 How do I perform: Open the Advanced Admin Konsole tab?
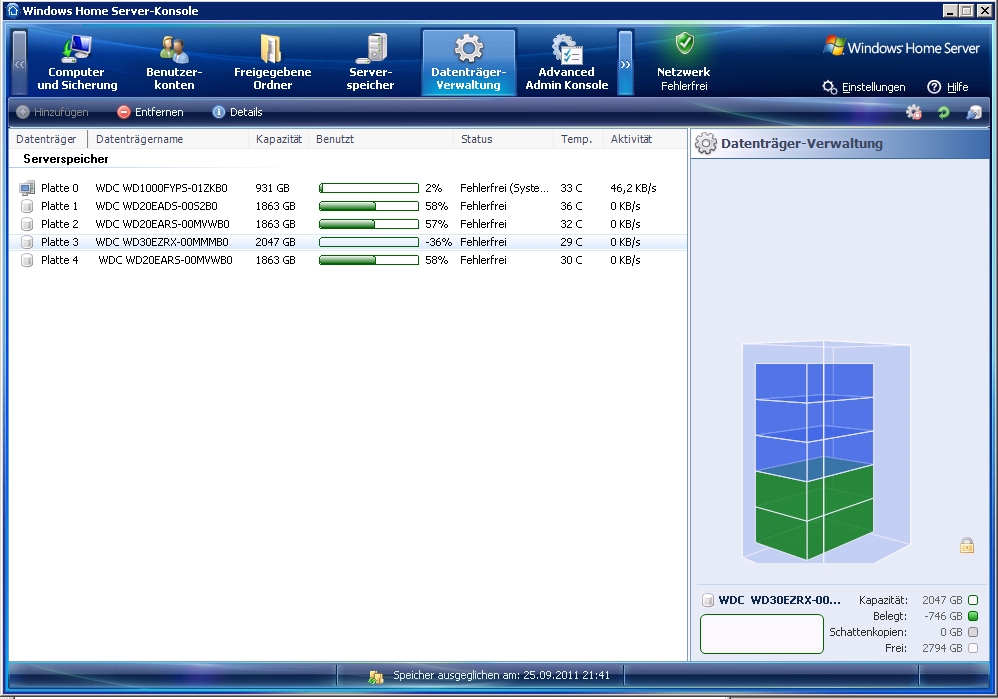pyautogui.click(x=566, y=63)
